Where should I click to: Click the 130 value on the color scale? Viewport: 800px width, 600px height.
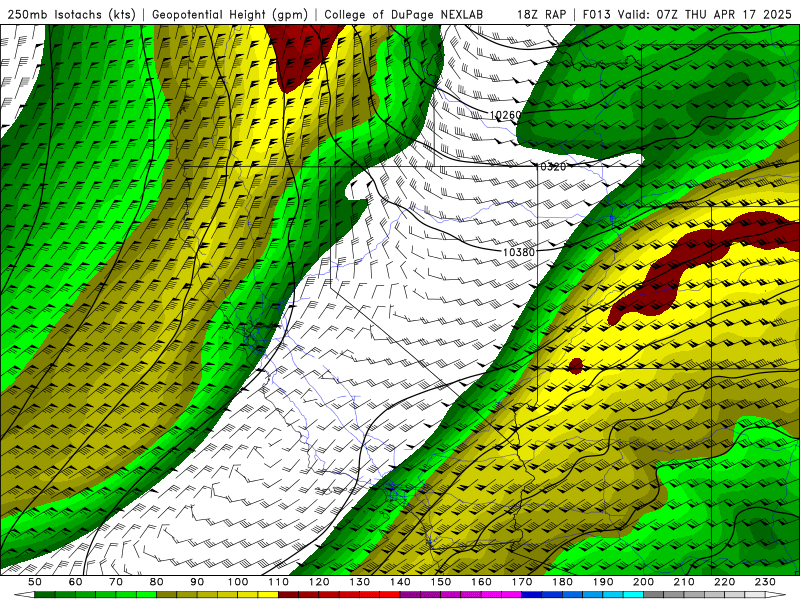(x=360, y=582)
